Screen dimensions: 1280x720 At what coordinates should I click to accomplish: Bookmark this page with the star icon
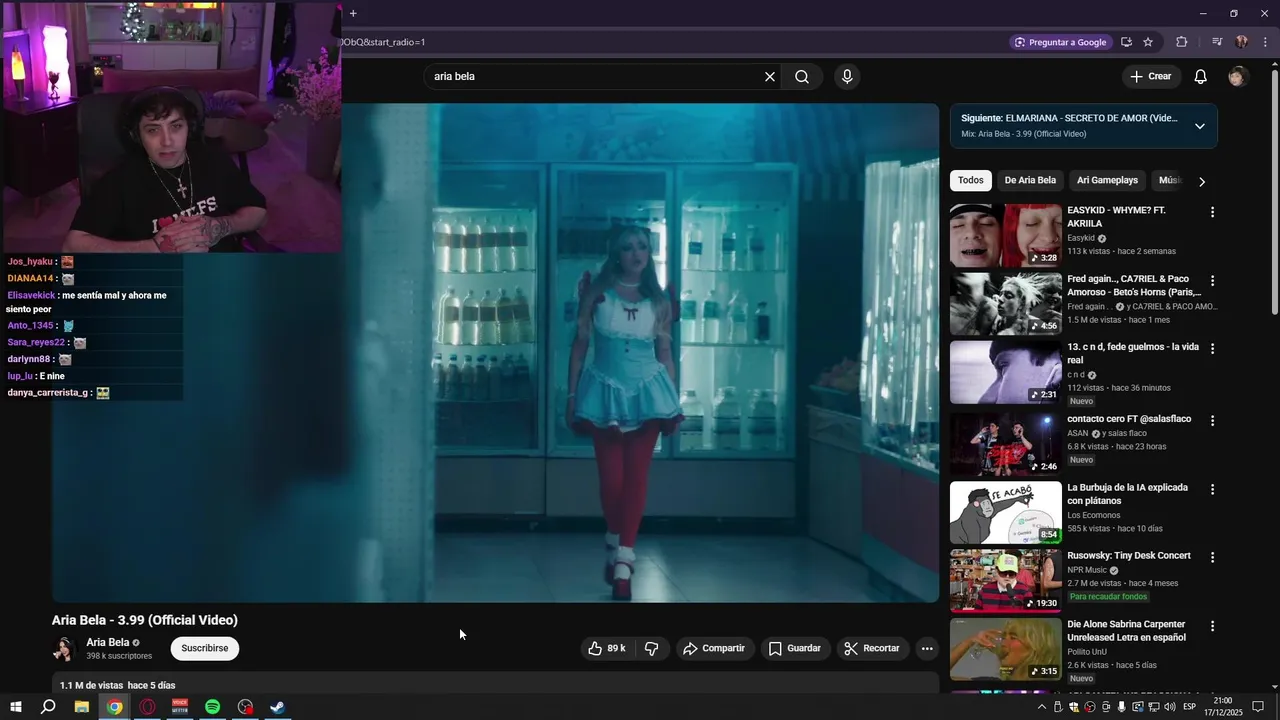tap(1148, 42)
